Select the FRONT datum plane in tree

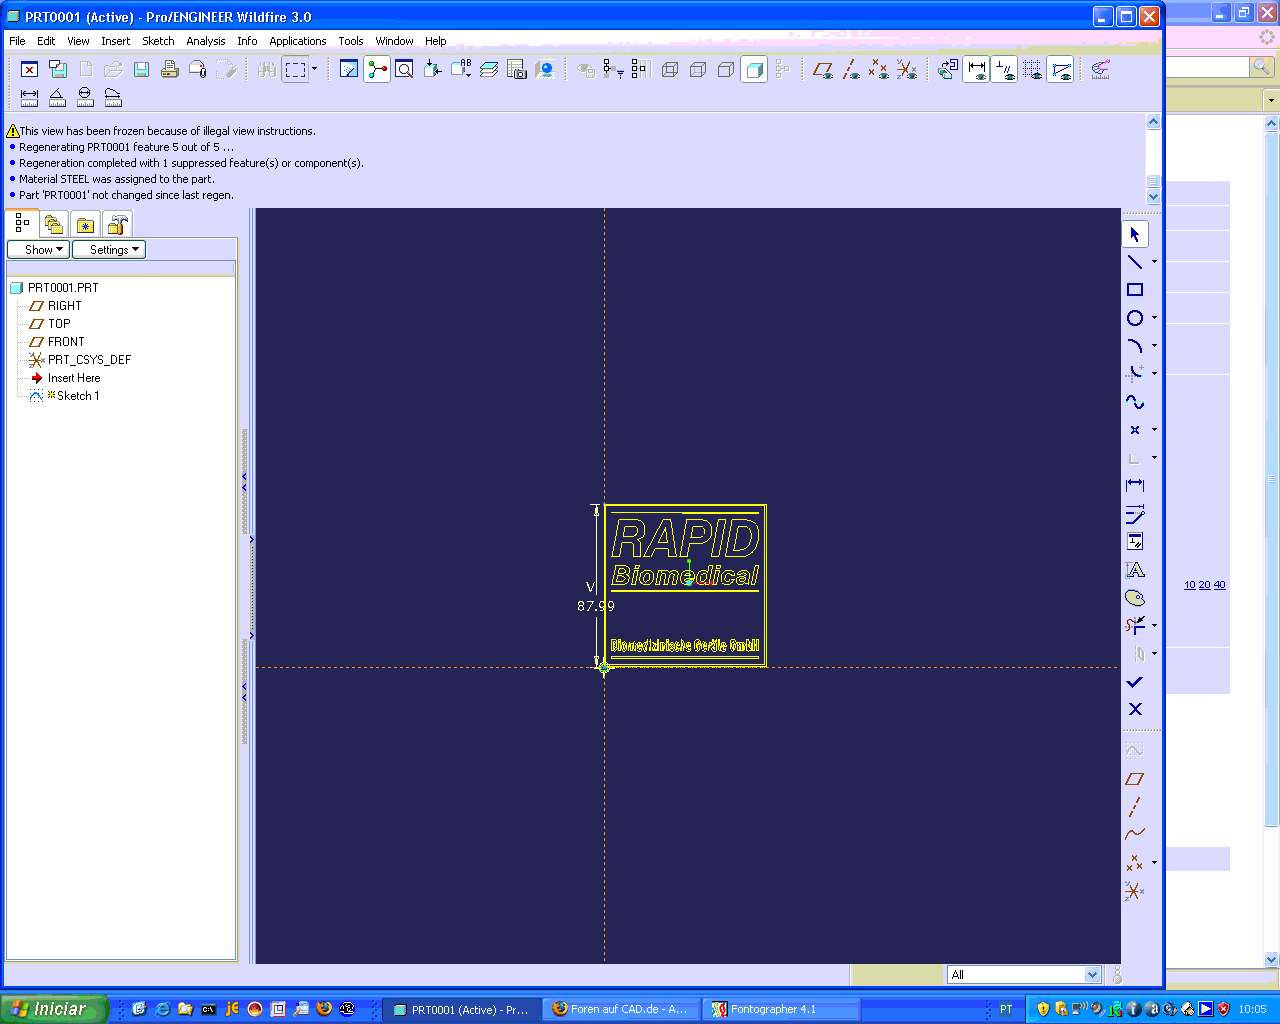[66, 342]
